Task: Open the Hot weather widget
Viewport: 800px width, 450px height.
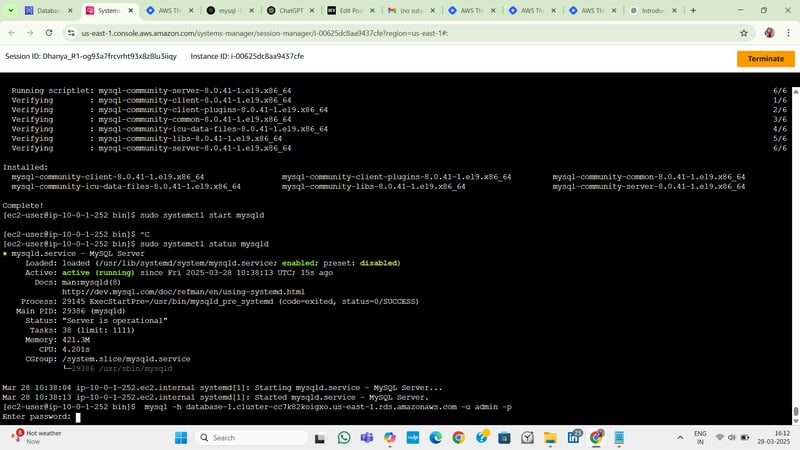Action: pos(37,437)
